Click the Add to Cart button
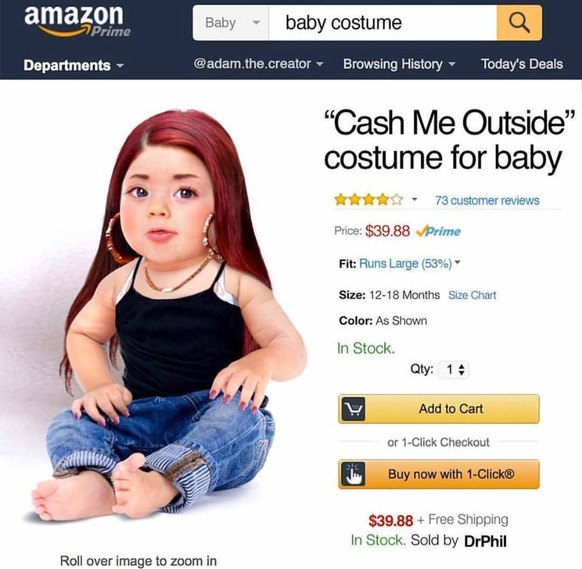Screen dimensions: 582x569 coord(439,409)
